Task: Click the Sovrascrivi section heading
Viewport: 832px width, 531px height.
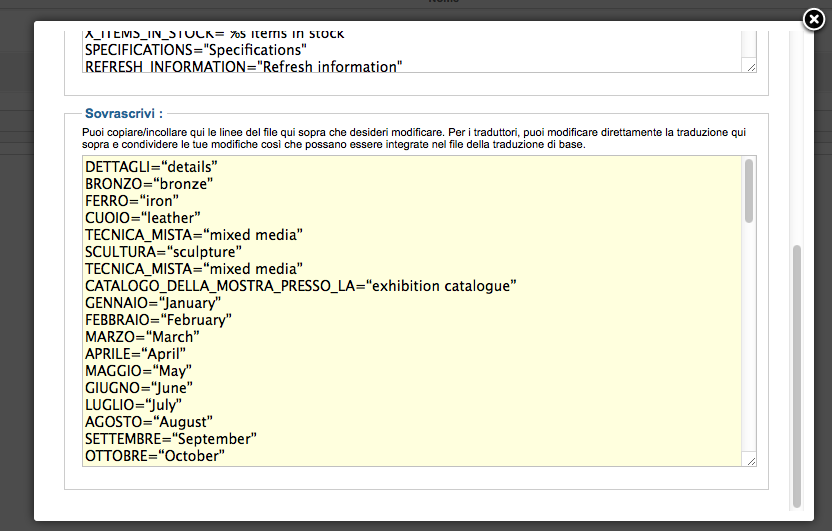Action: pos(124,114)
